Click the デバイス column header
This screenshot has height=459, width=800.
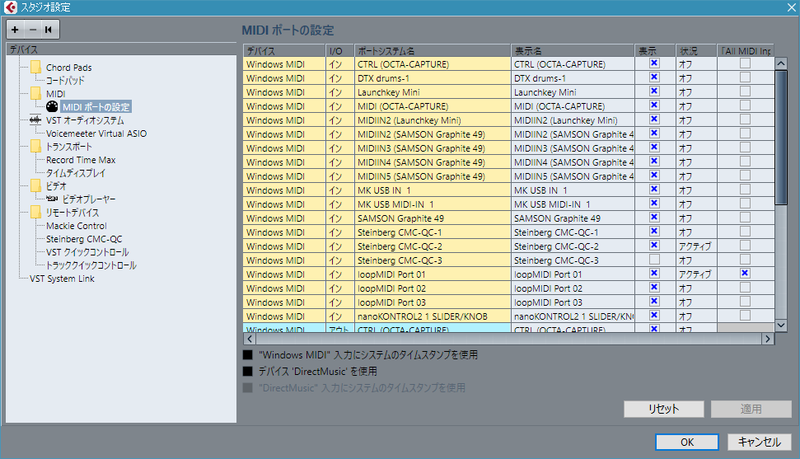tap(284, 50)
